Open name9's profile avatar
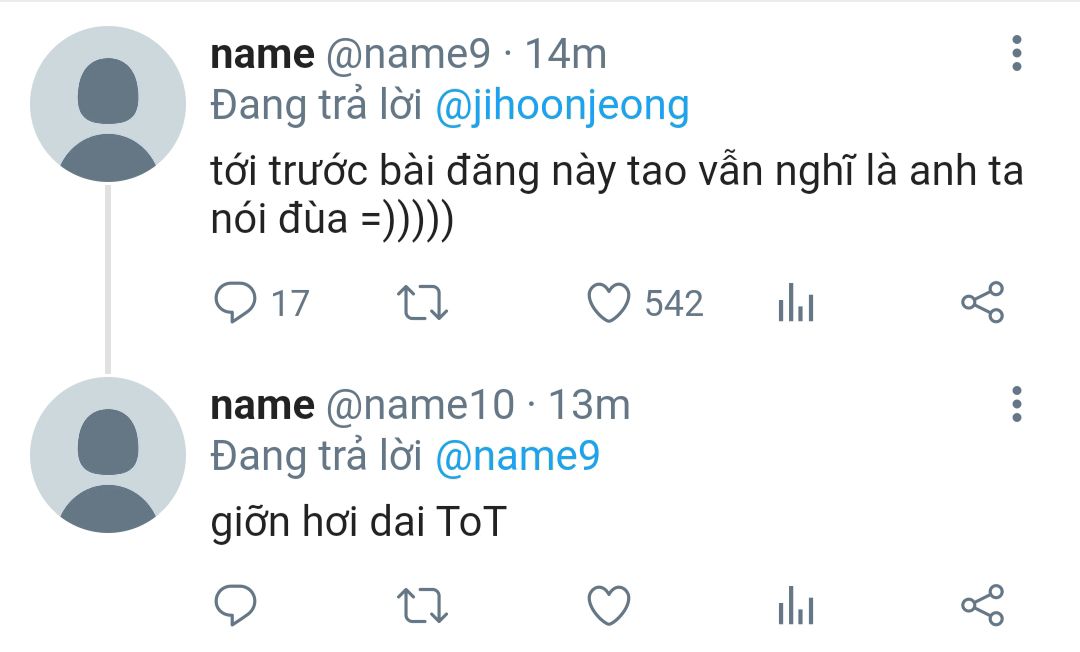 108,104
